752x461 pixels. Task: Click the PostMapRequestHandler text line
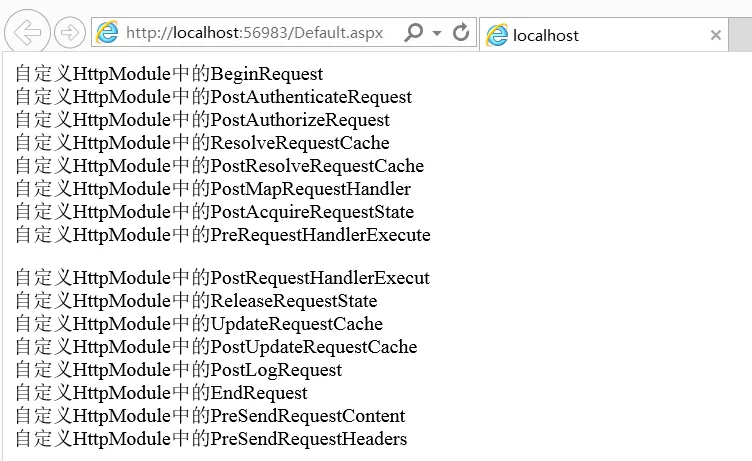pos(213,189)
